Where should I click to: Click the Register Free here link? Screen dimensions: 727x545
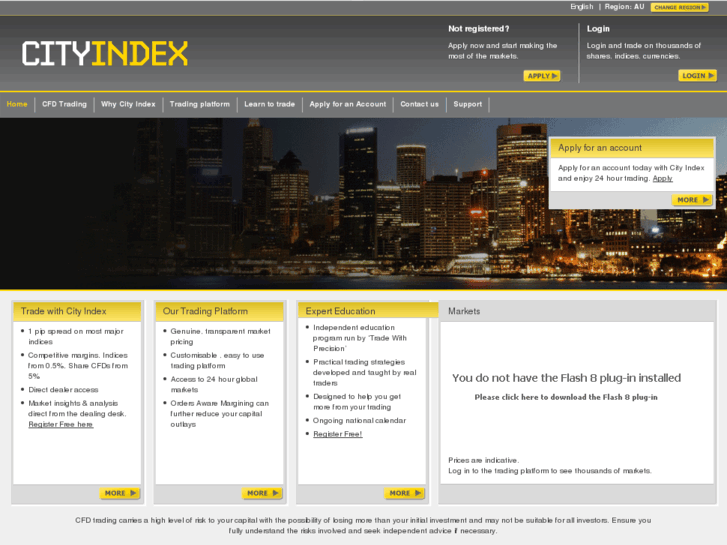tap(61, 424)
